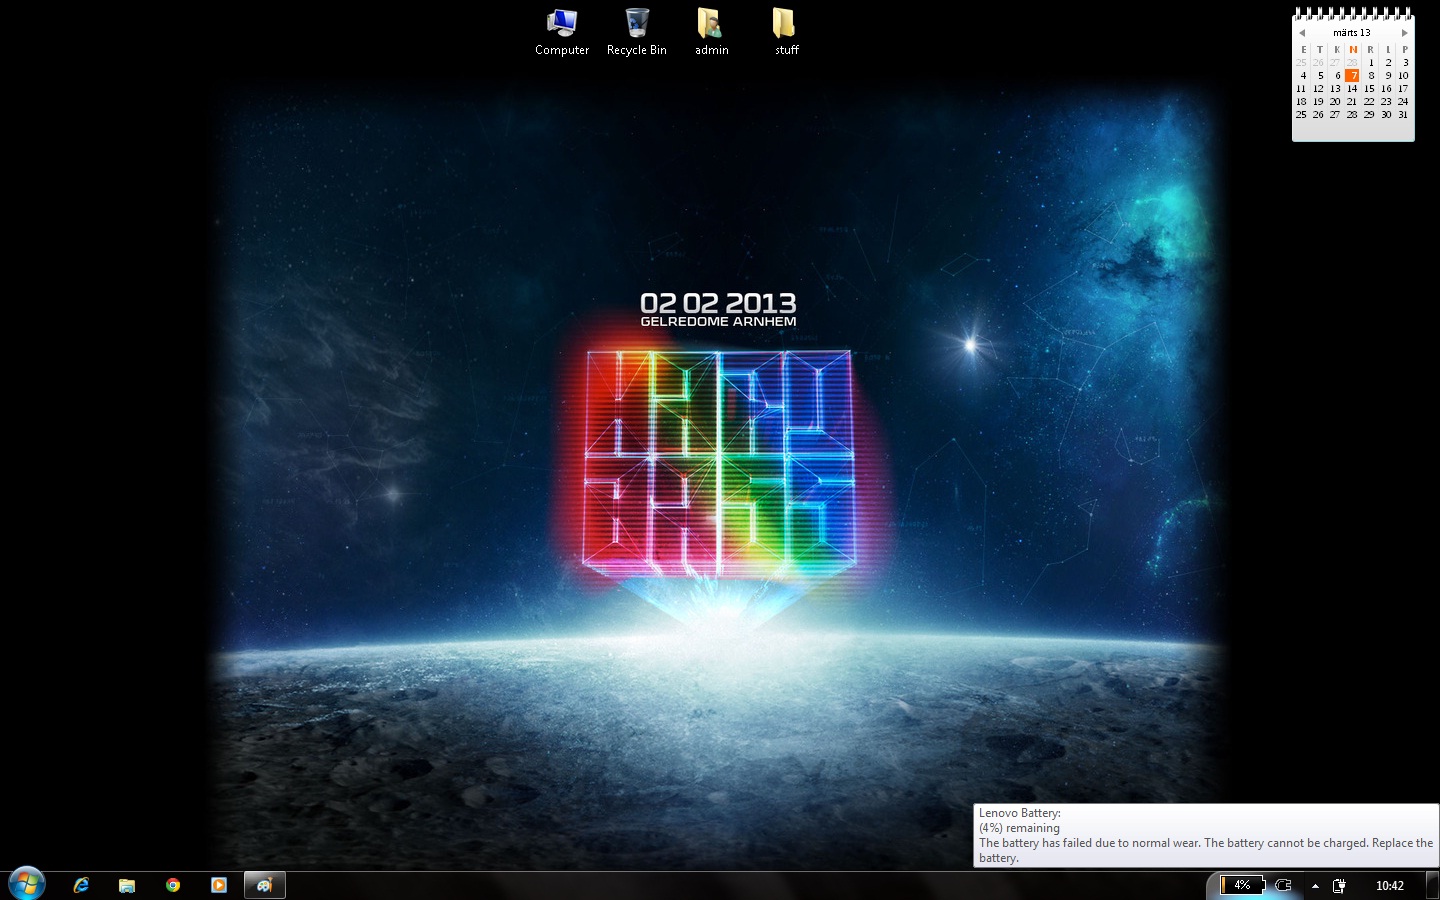1440x900 pixels.
Task: Click the Lenovo Battery tooltip message
Action: (1206, 836)
